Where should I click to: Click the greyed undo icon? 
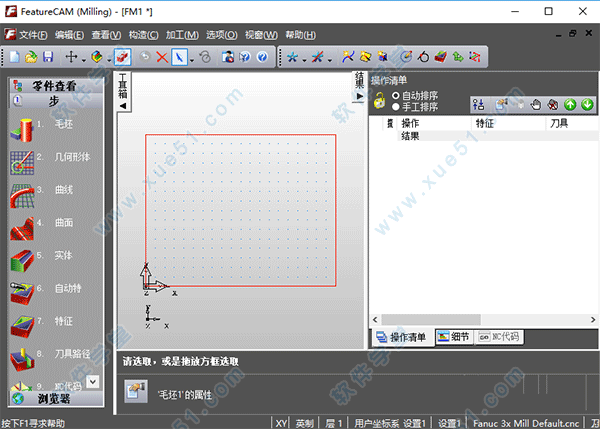[145, 57]
